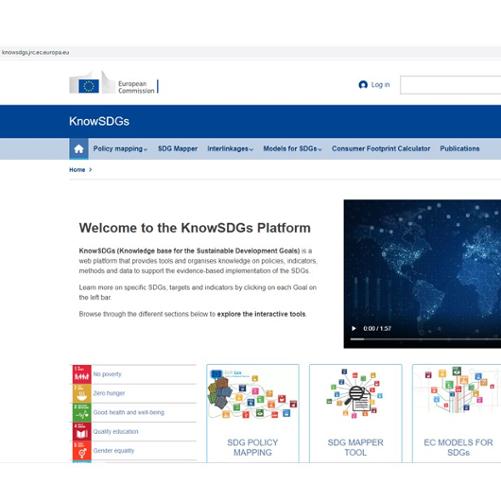Open the Good health and well-being link
Screen dimensions: 501x501
[x=129, y=412]
